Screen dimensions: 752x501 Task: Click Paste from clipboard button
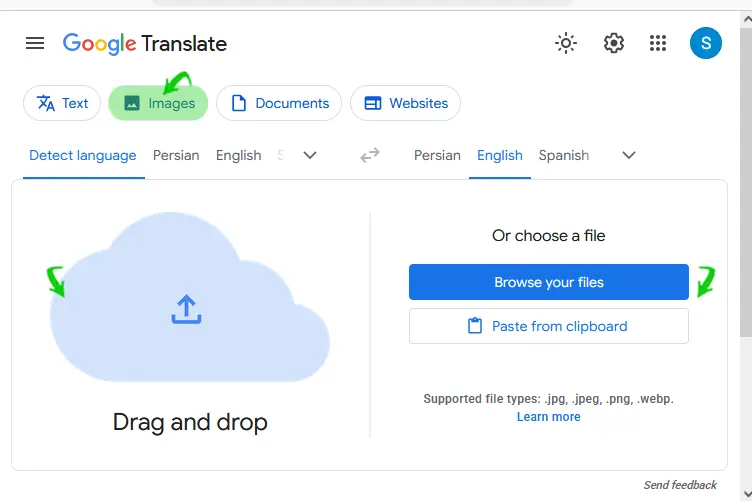[x=549, y=326]
